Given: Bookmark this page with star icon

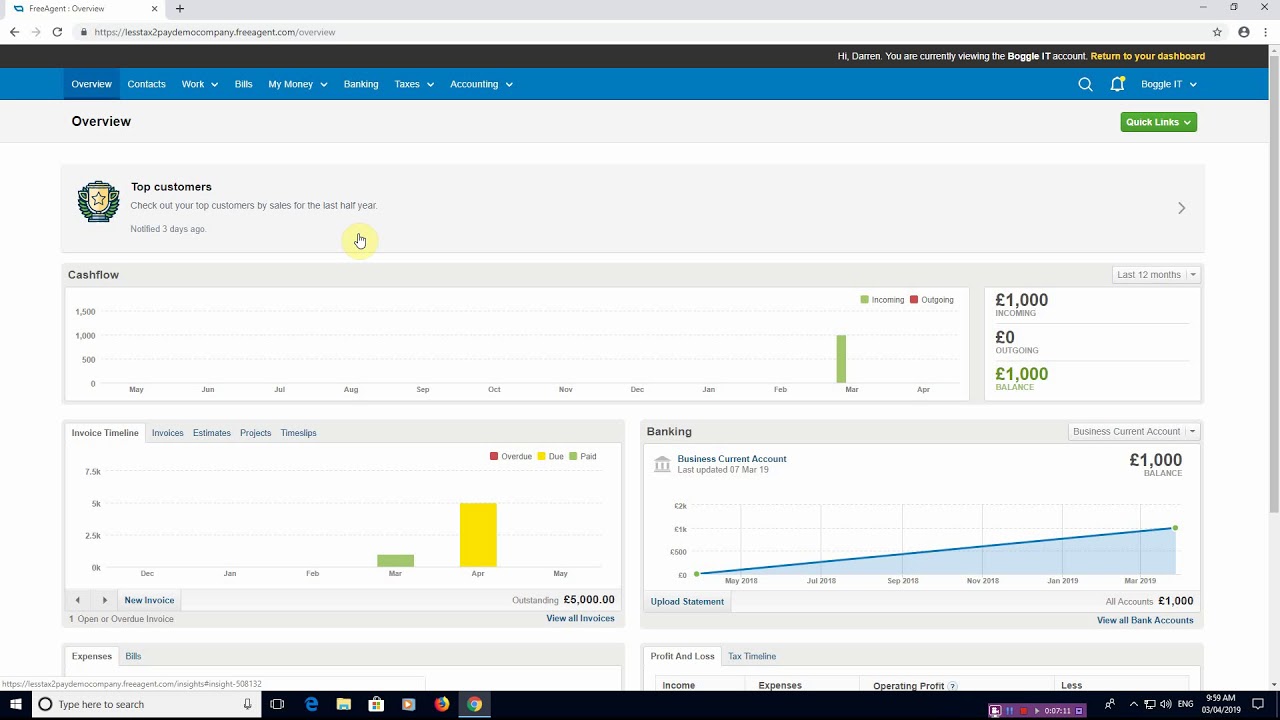Looking at the screenshot, I should (1217, 32).
